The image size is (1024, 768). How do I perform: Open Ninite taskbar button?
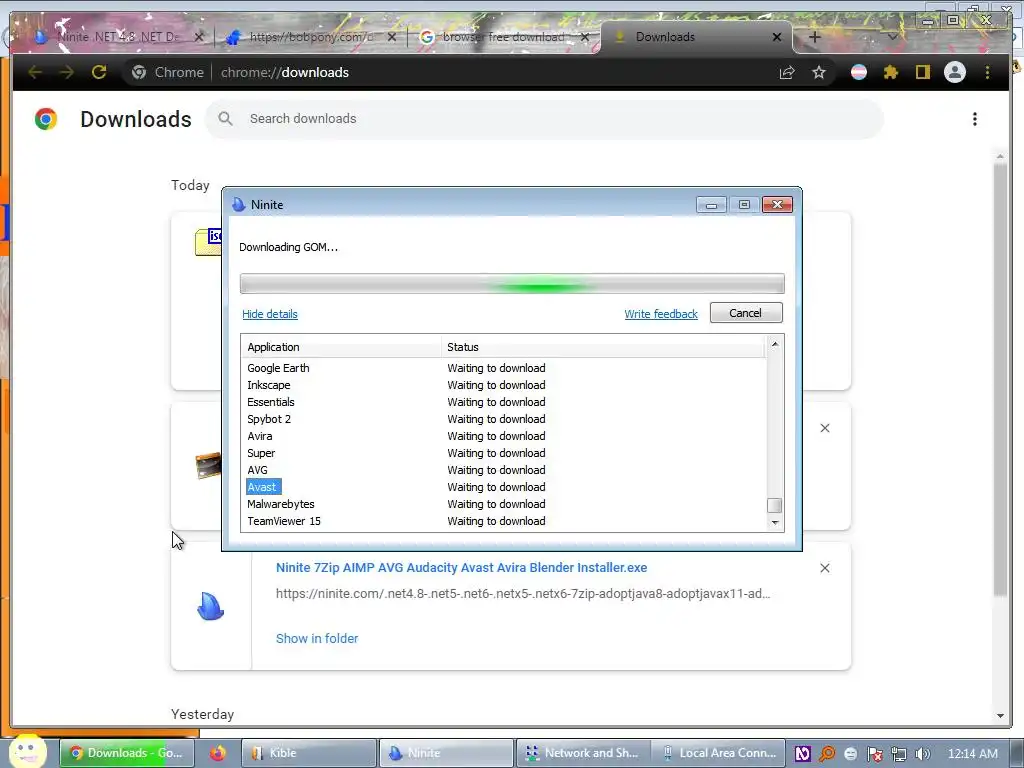pyautogui.click(x=447, y=753)
